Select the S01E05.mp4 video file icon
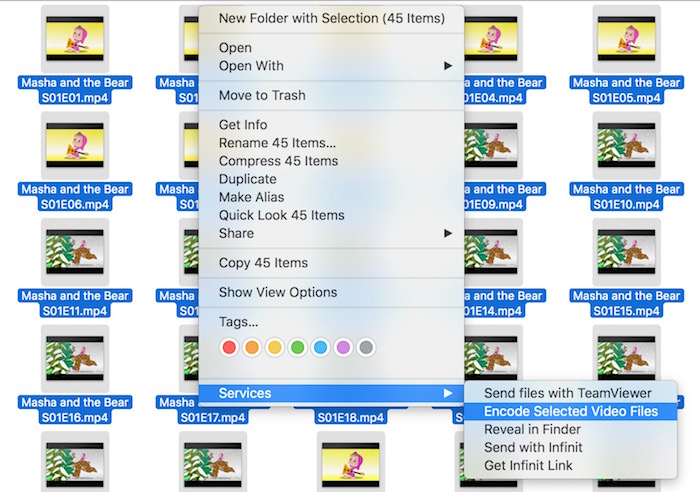The image size is (700, 492). [x=625, y=38]
